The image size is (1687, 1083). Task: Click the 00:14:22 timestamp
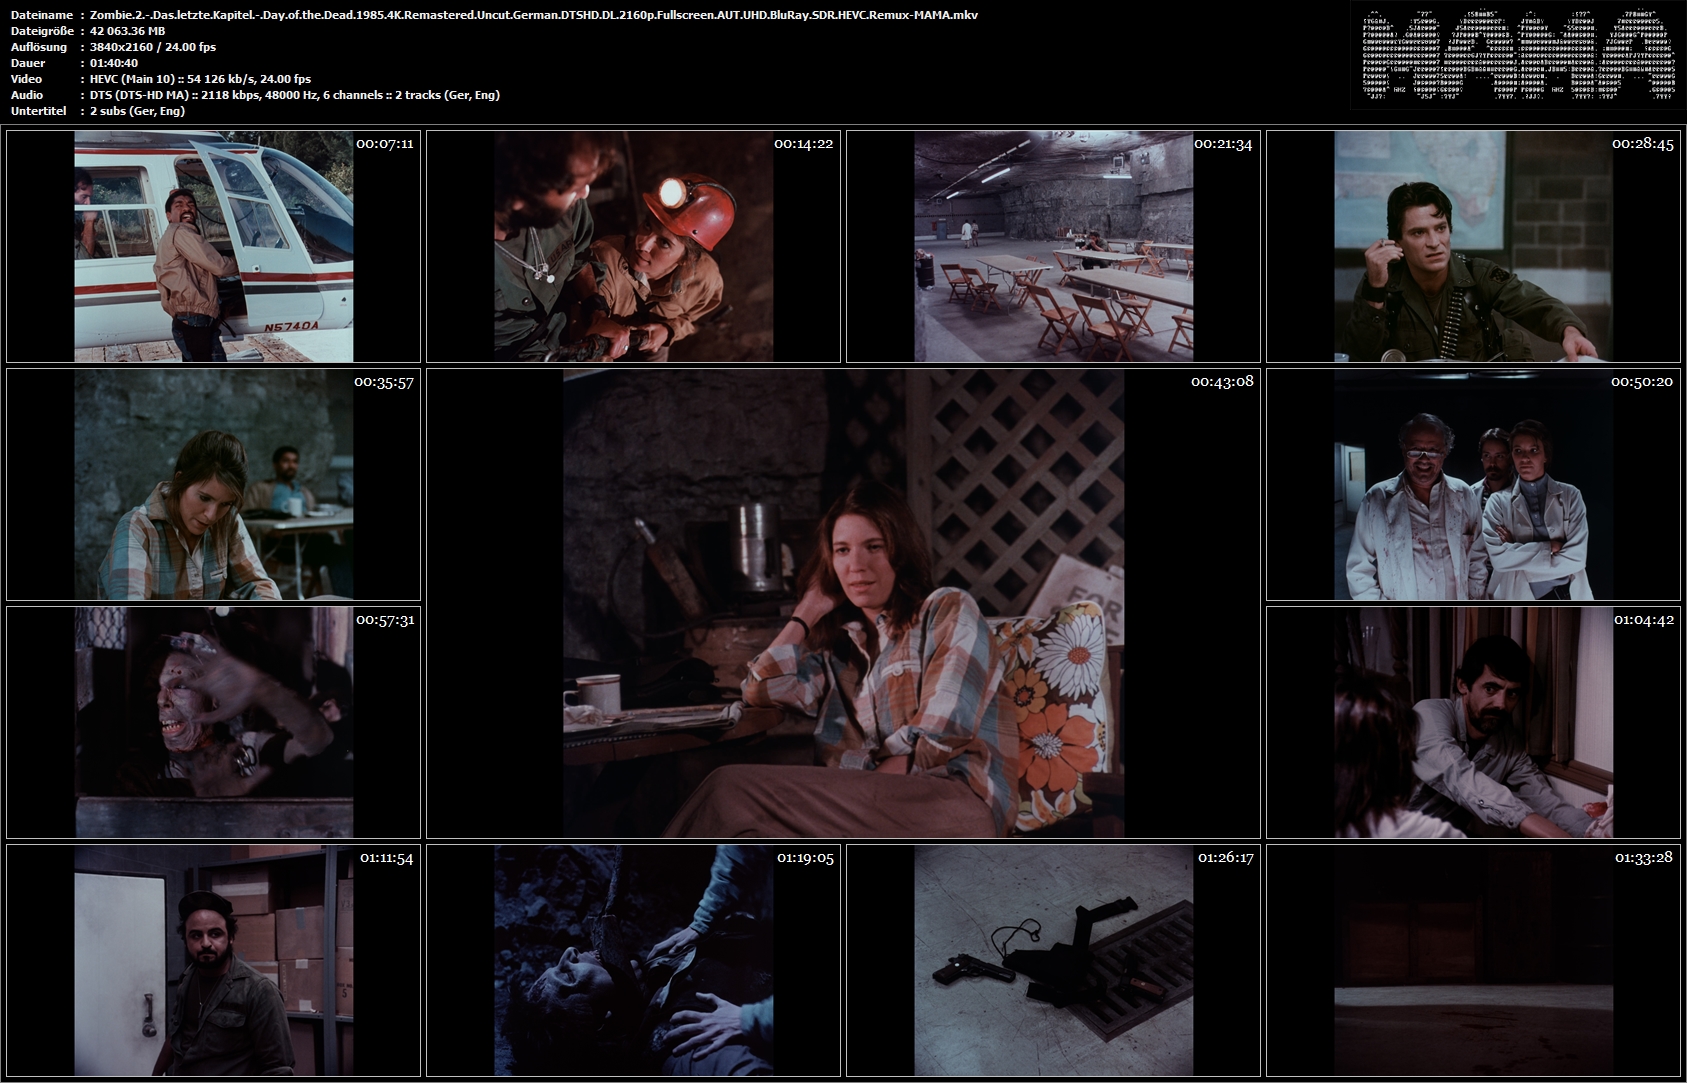click(x=804, y=144)
